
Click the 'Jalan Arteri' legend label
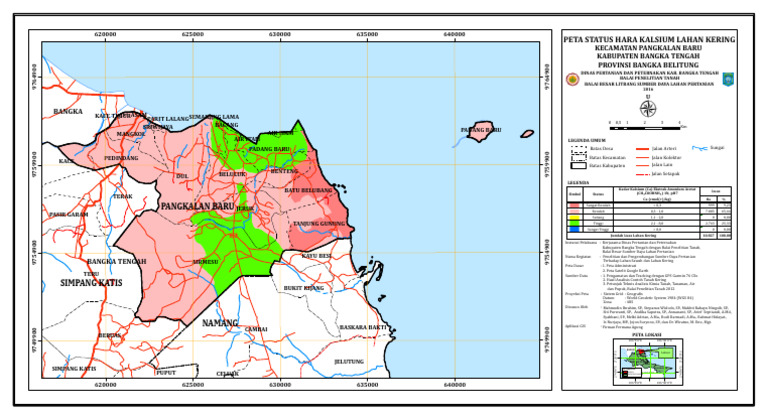click(x=664, y=148)
